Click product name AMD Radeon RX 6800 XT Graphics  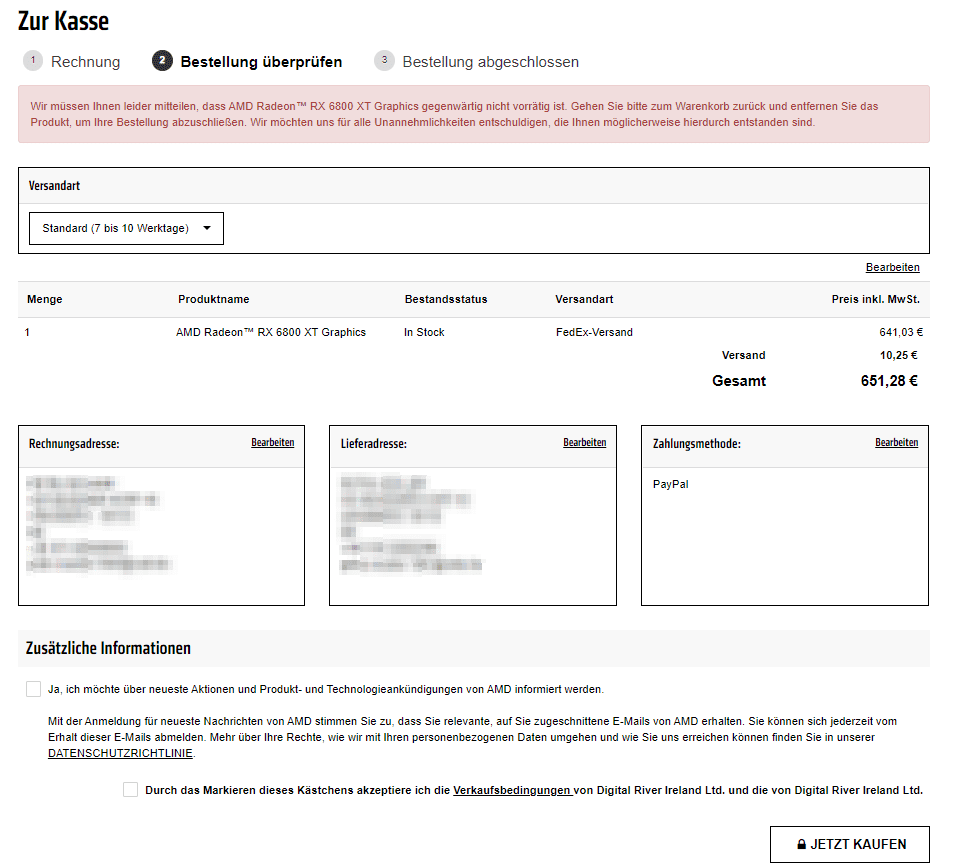[271, 333]
